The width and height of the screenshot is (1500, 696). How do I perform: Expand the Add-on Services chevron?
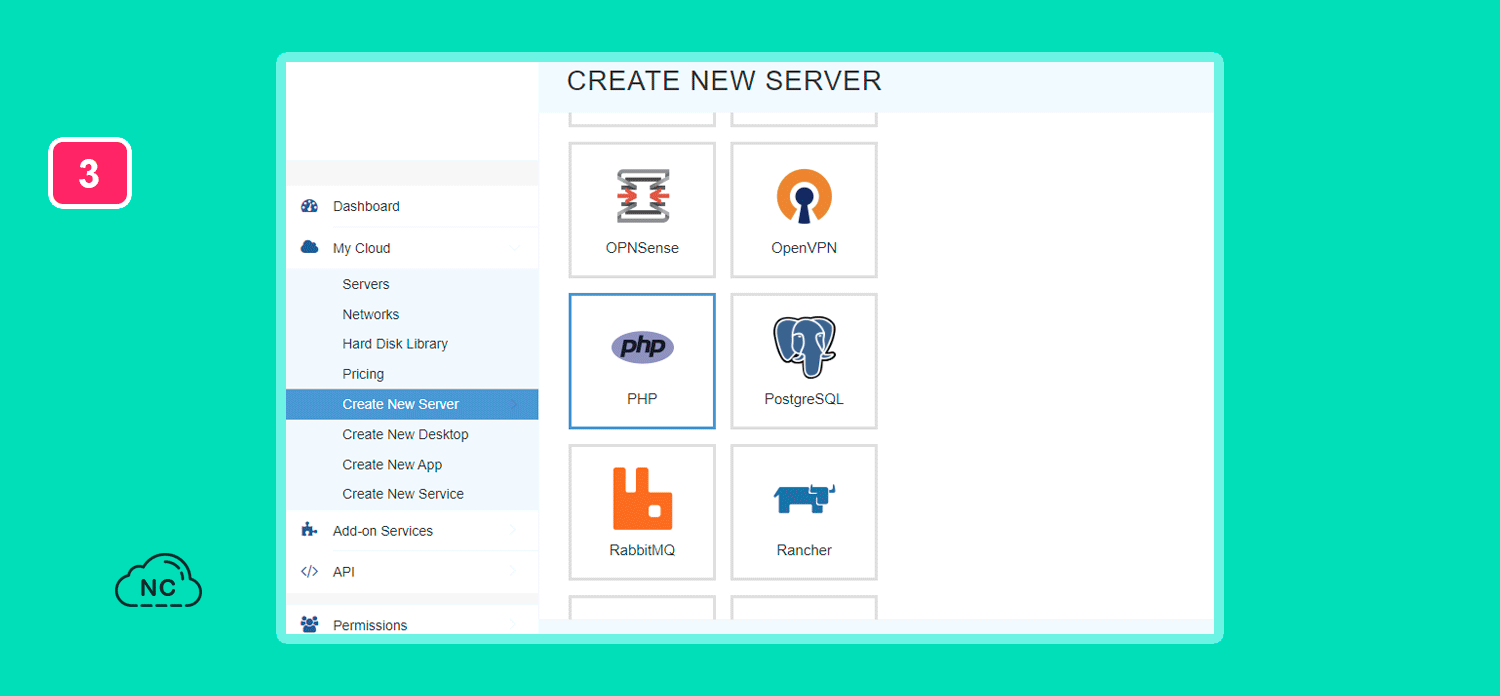(x=513, y=531)
